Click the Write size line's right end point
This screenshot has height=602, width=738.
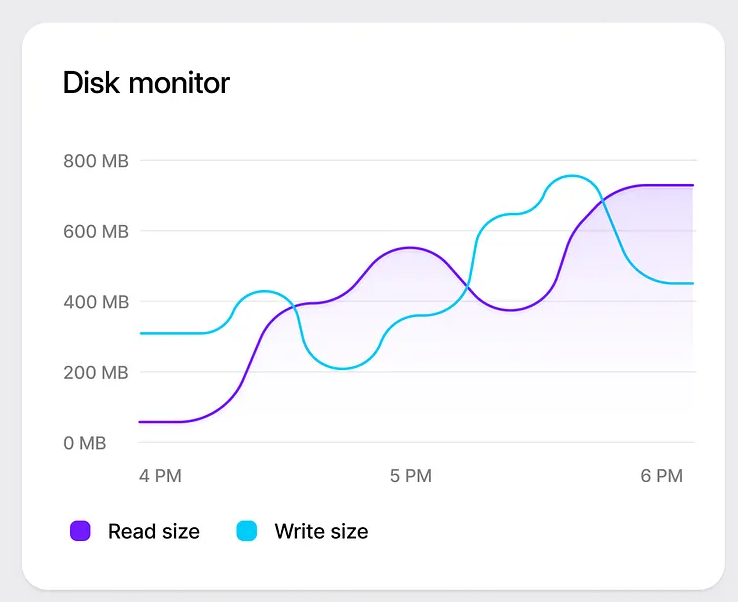[x=692, y=284]
